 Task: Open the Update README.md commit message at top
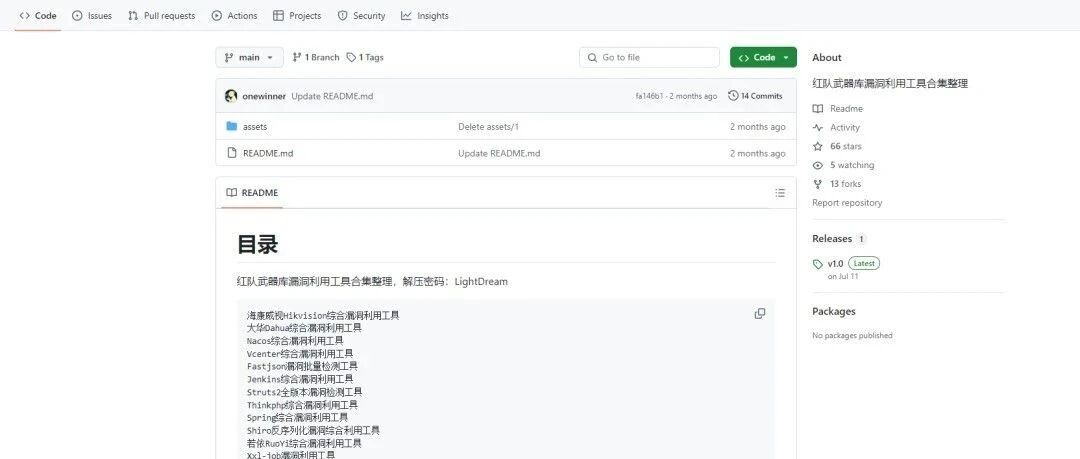click(332, 96)
